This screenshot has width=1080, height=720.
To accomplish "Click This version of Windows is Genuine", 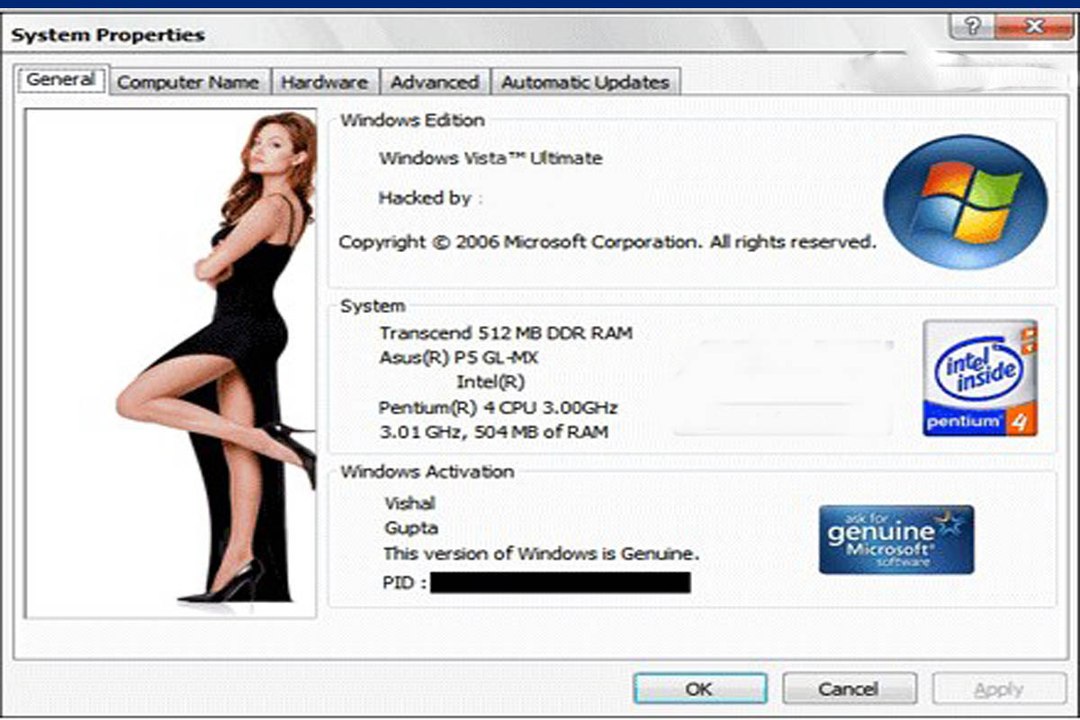I will pyautogui.click(x=541, y=553).
